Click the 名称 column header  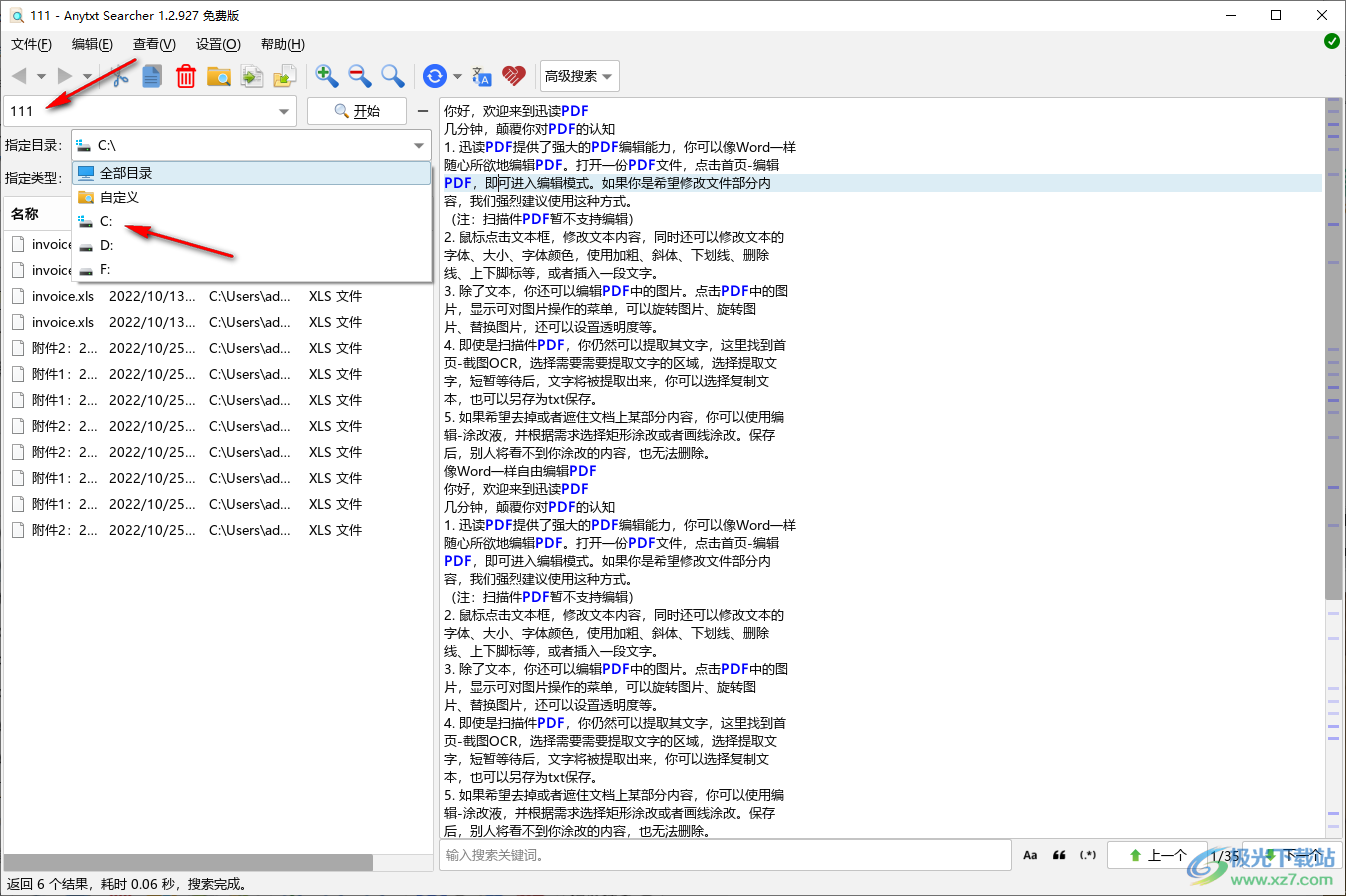tap(25, 214)
